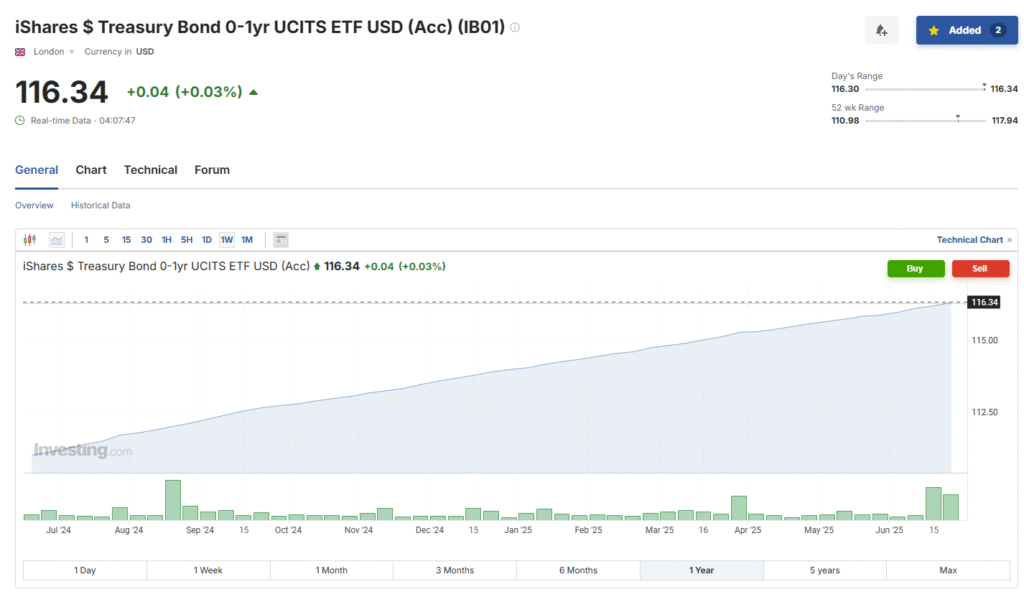This screenshot has height=592, width=1024.
Task: Switch to candlestick chart type
Action: point(29,240)
